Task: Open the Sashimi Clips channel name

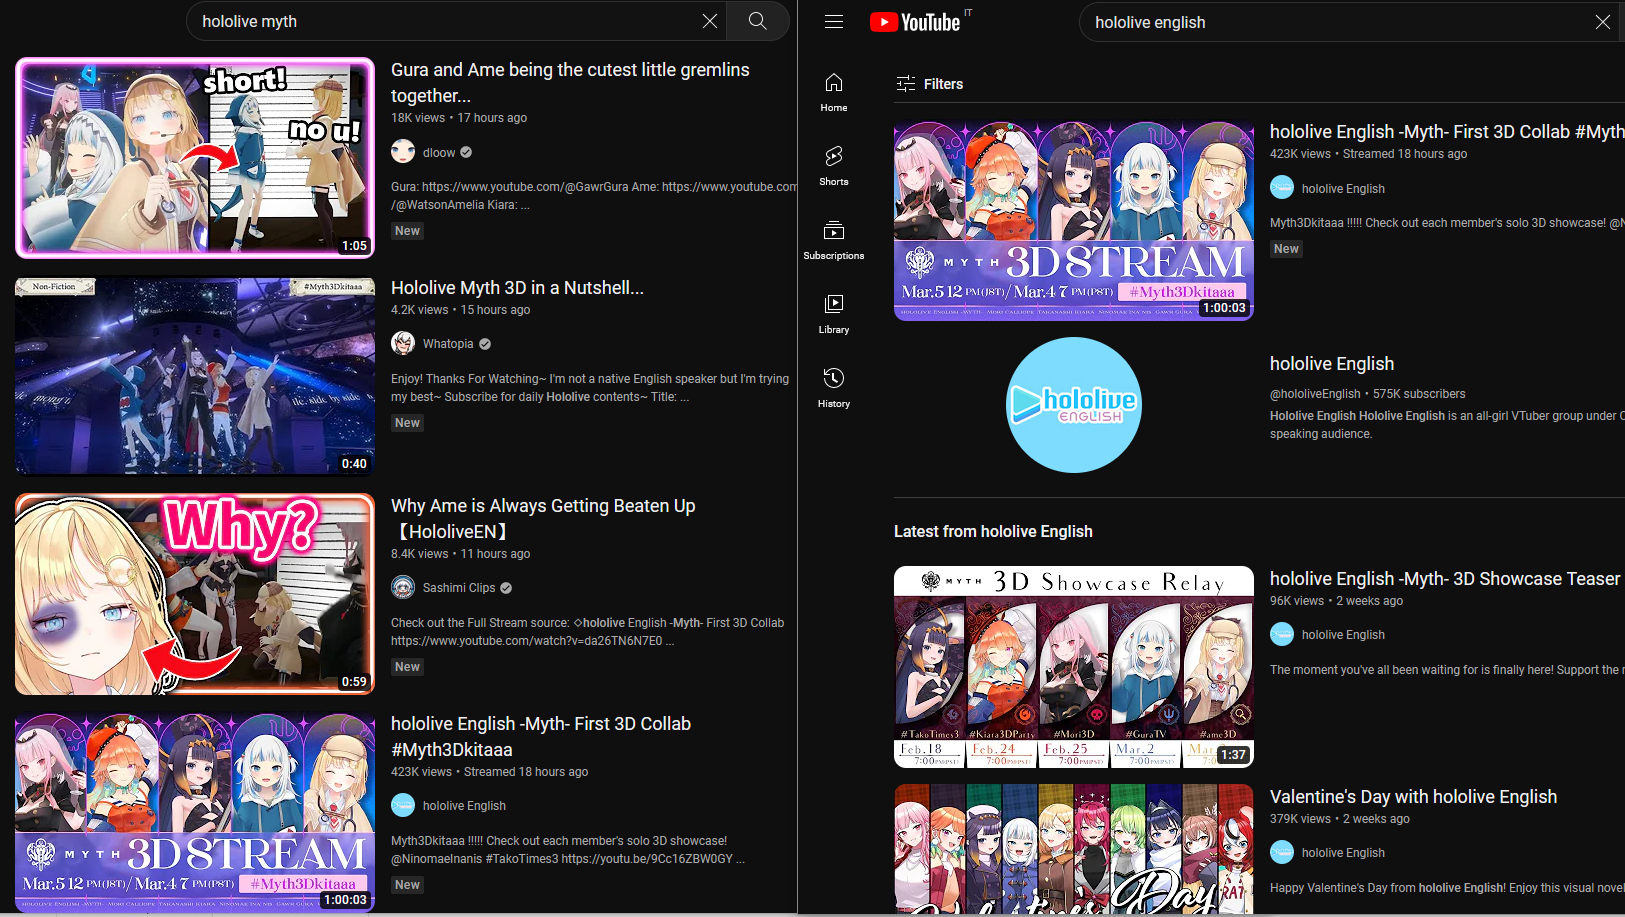Action: click(x=459, y=588)
